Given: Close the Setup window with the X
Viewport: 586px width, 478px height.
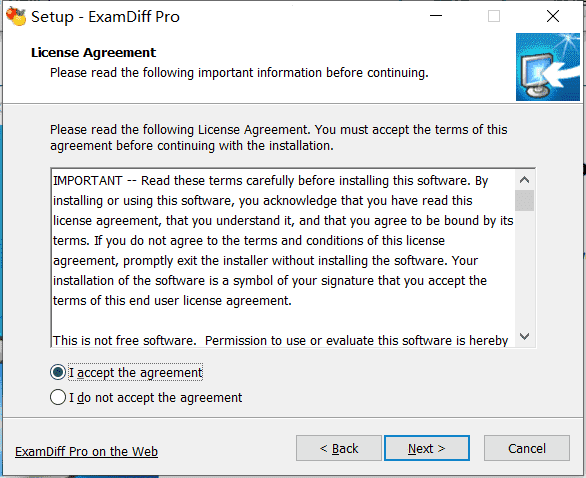Looking at the screenshot, I should pyautogui.click(x=552, y=16).
